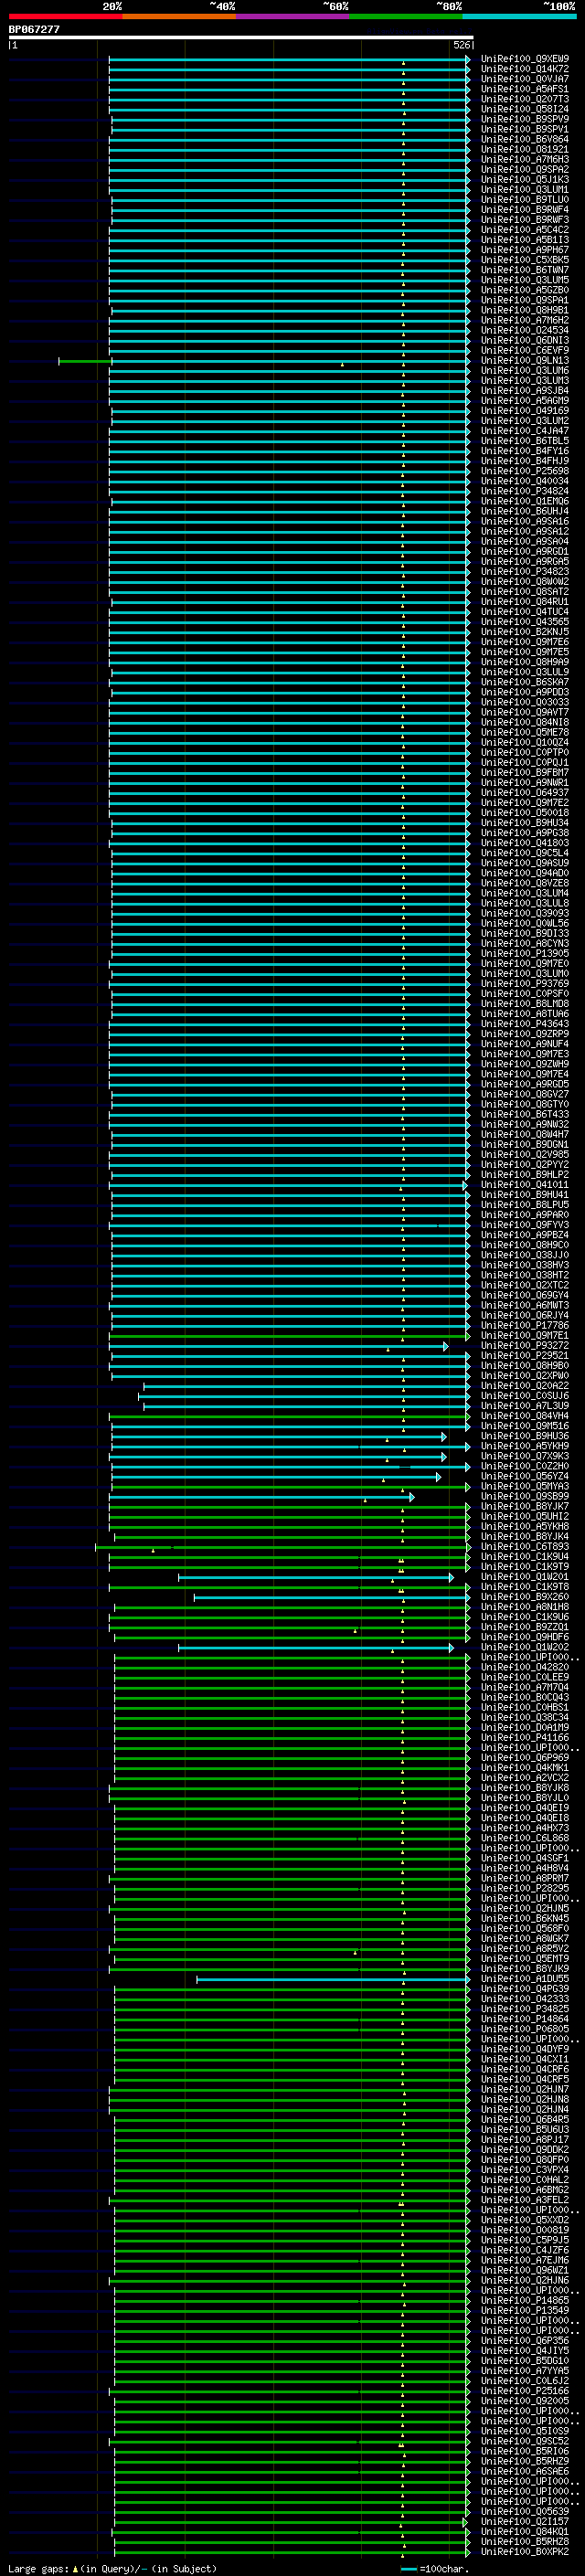
Task: Click label UniRef100_O81921
Action: (525, 149)
